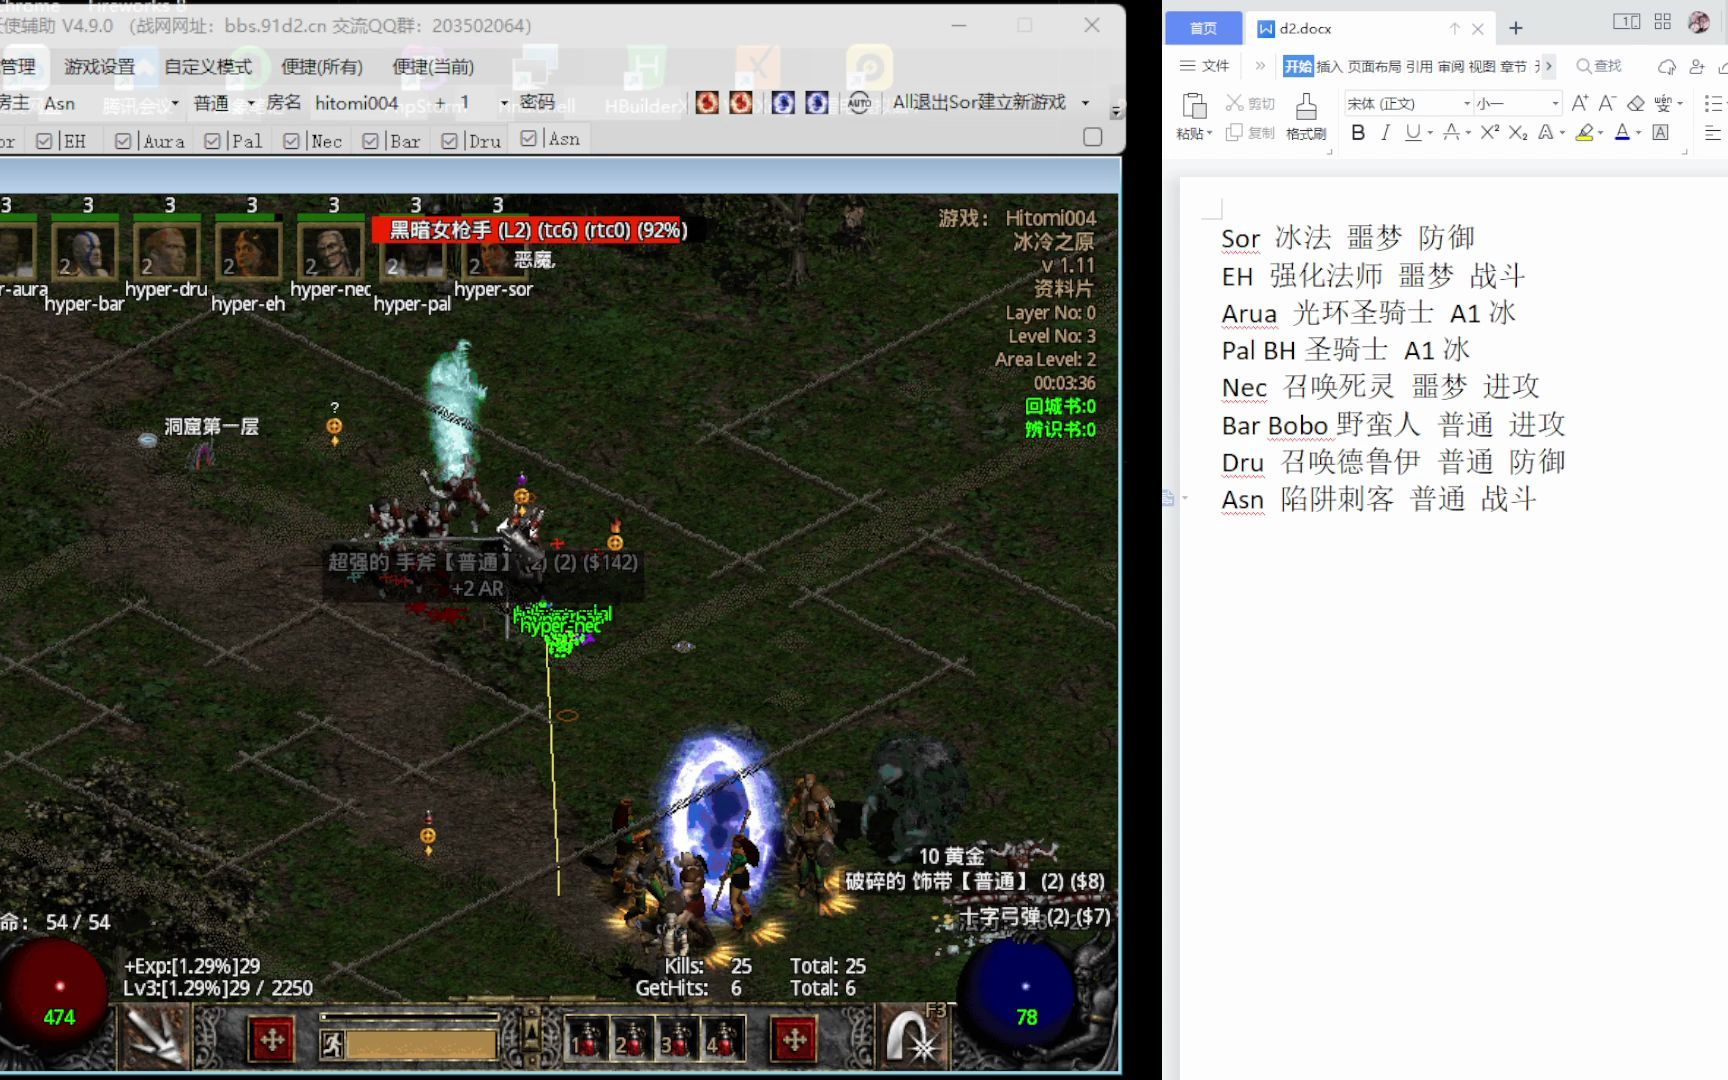Screen dimensions: 1728x1080
Task: Toggle the Pal checkbox
Action: [x=212, y=141]
